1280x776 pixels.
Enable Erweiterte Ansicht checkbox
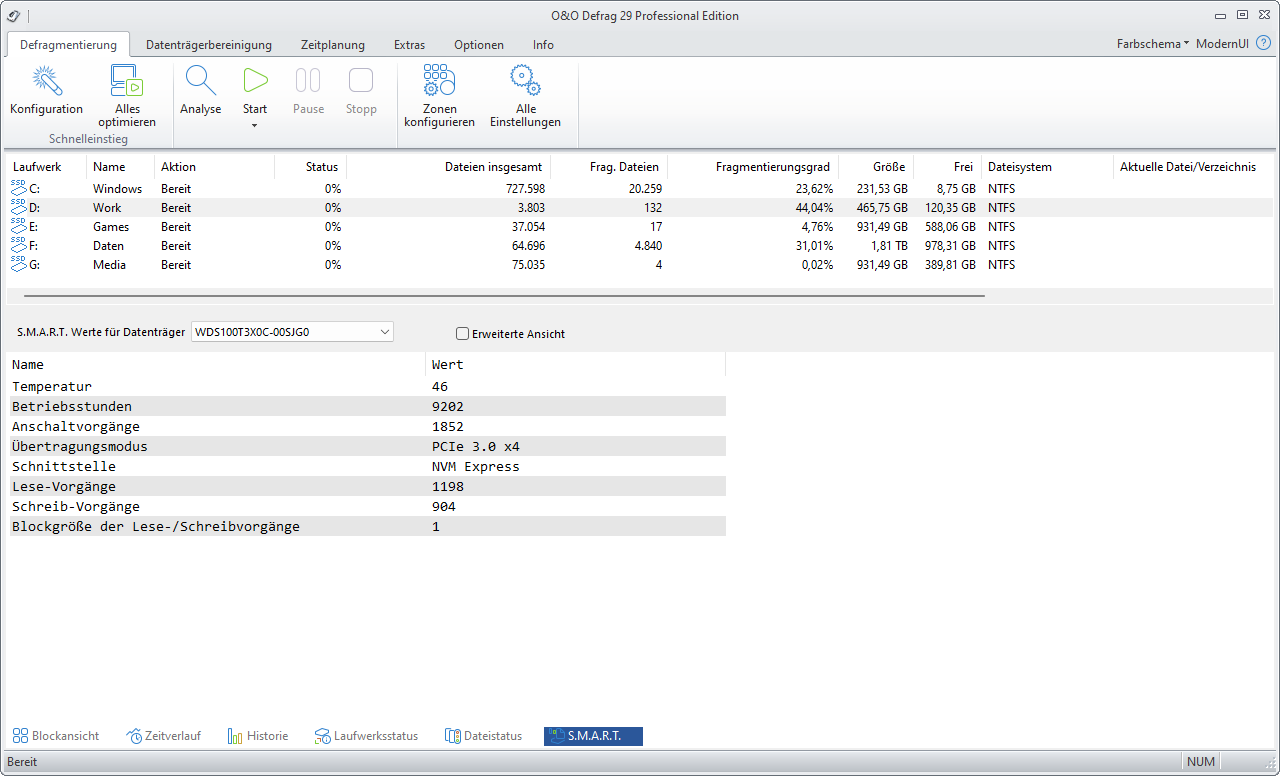pos(462,334)
